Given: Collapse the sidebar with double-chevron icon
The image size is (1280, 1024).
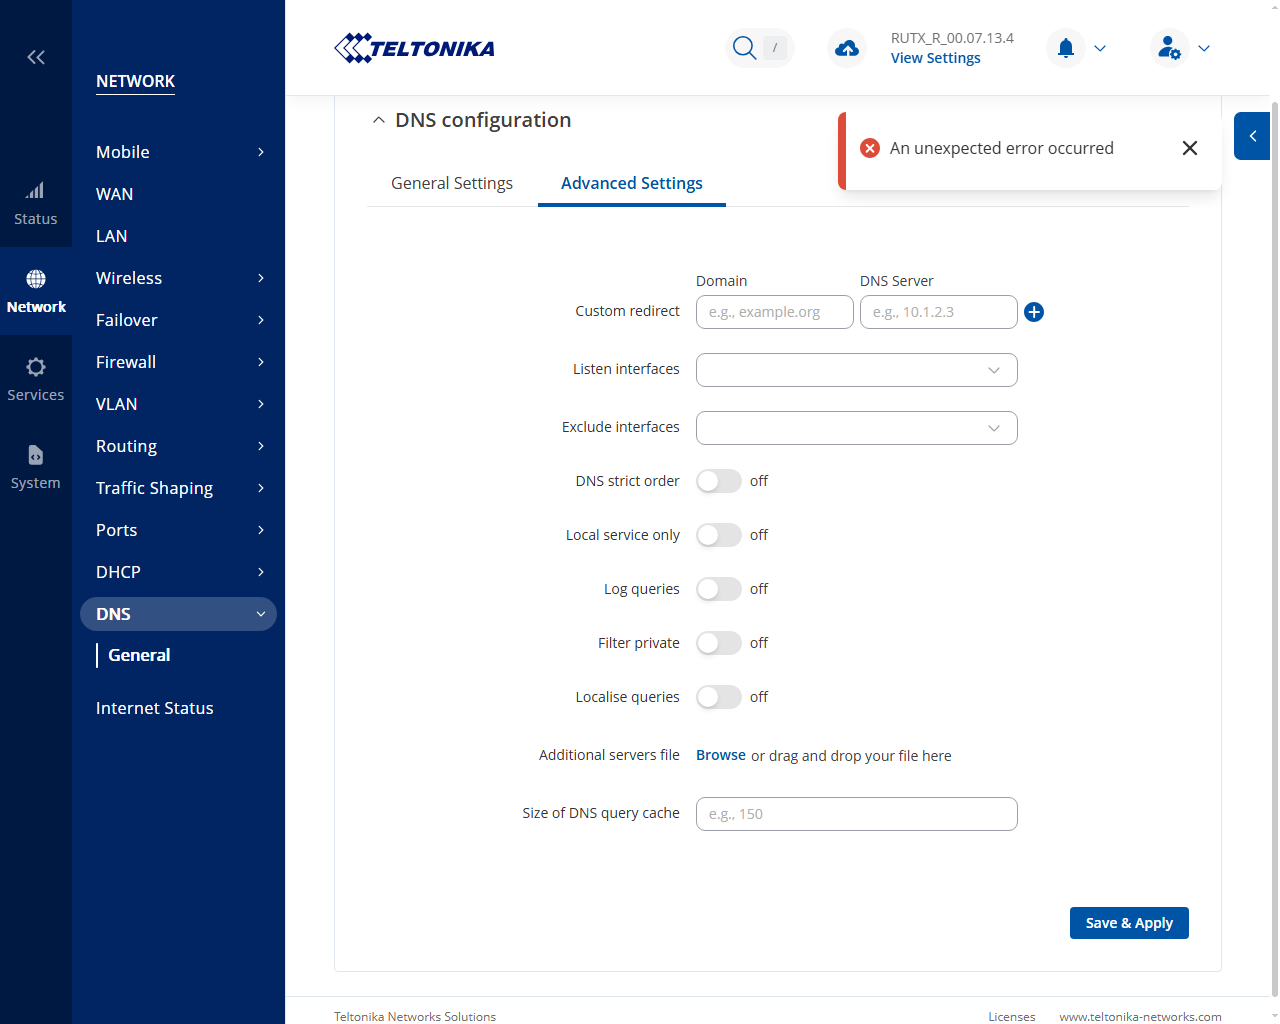Looking at the screenshot, I should (36, 57).
